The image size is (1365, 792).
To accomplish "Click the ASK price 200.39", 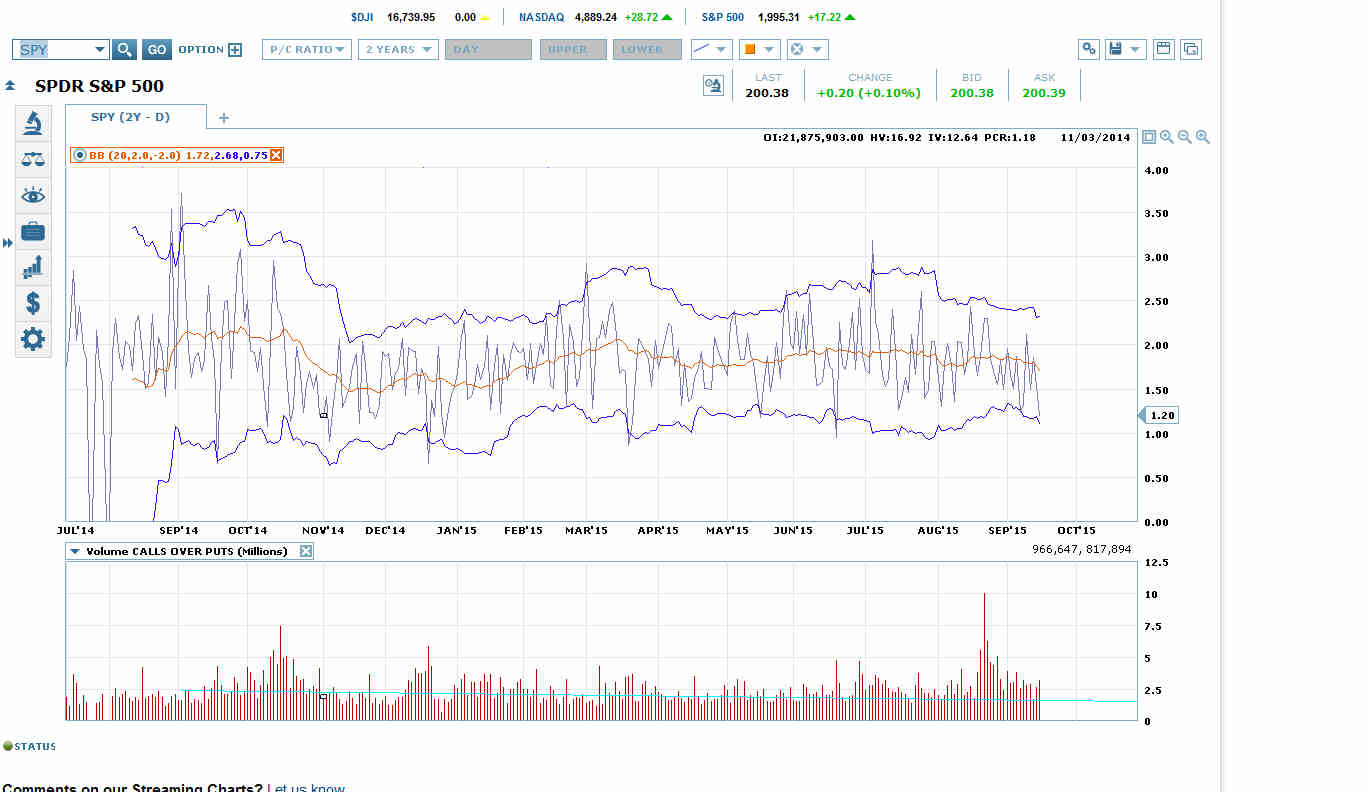I will coord(1044,93).
